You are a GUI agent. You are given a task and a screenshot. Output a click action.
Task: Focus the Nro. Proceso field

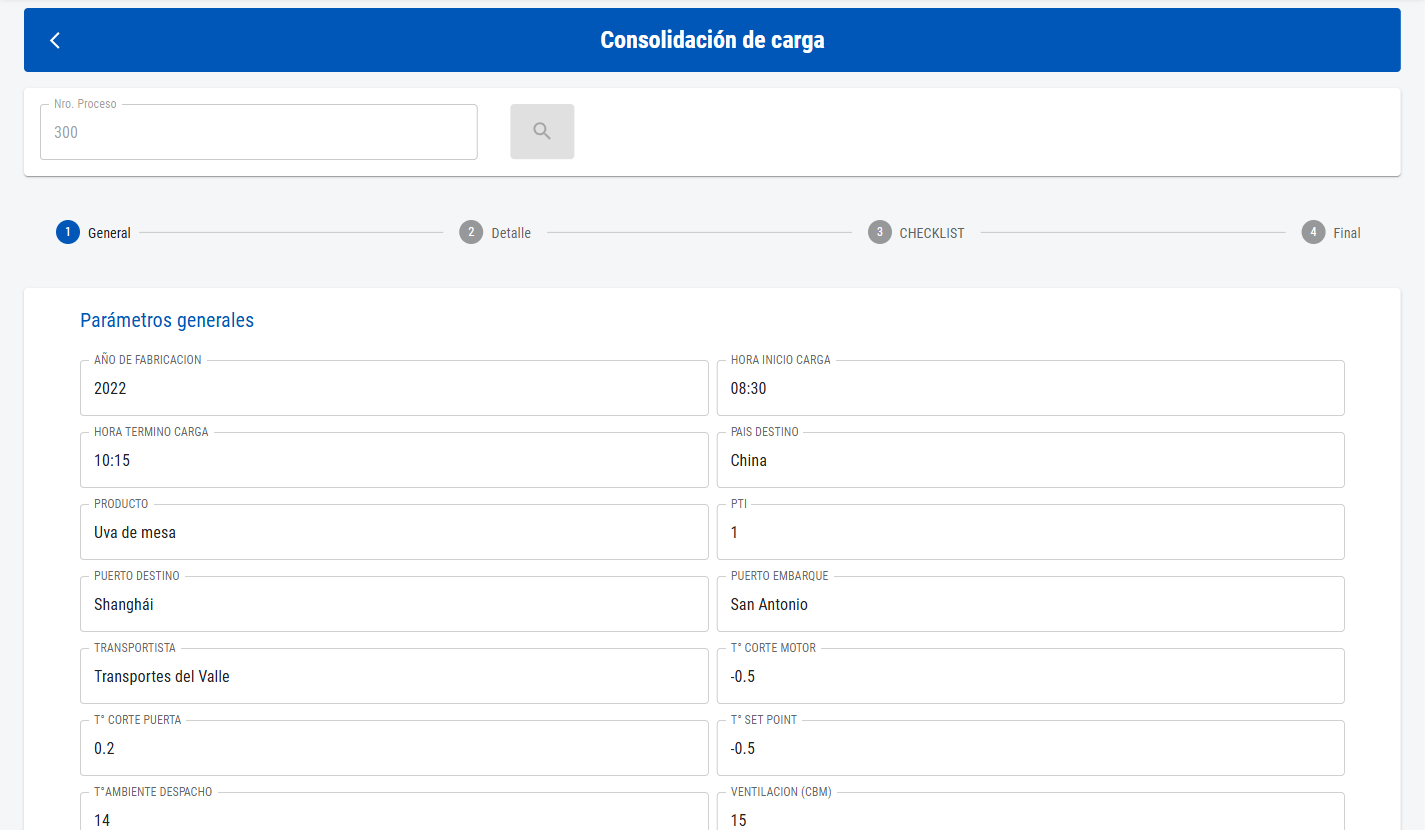pos(259,132)
